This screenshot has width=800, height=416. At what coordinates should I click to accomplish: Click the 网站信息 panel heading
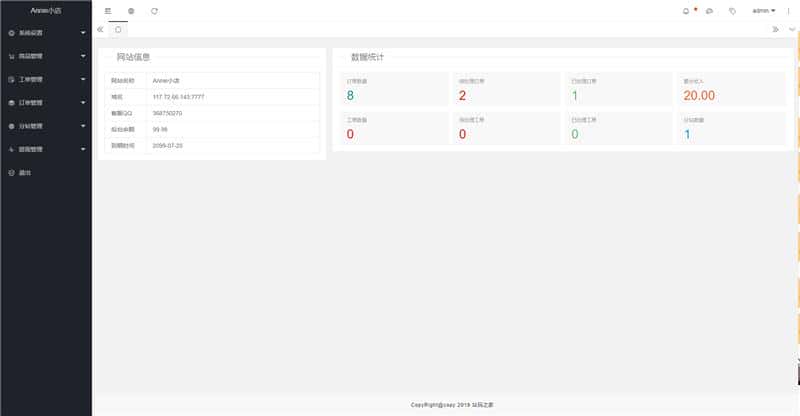[133, 57]
